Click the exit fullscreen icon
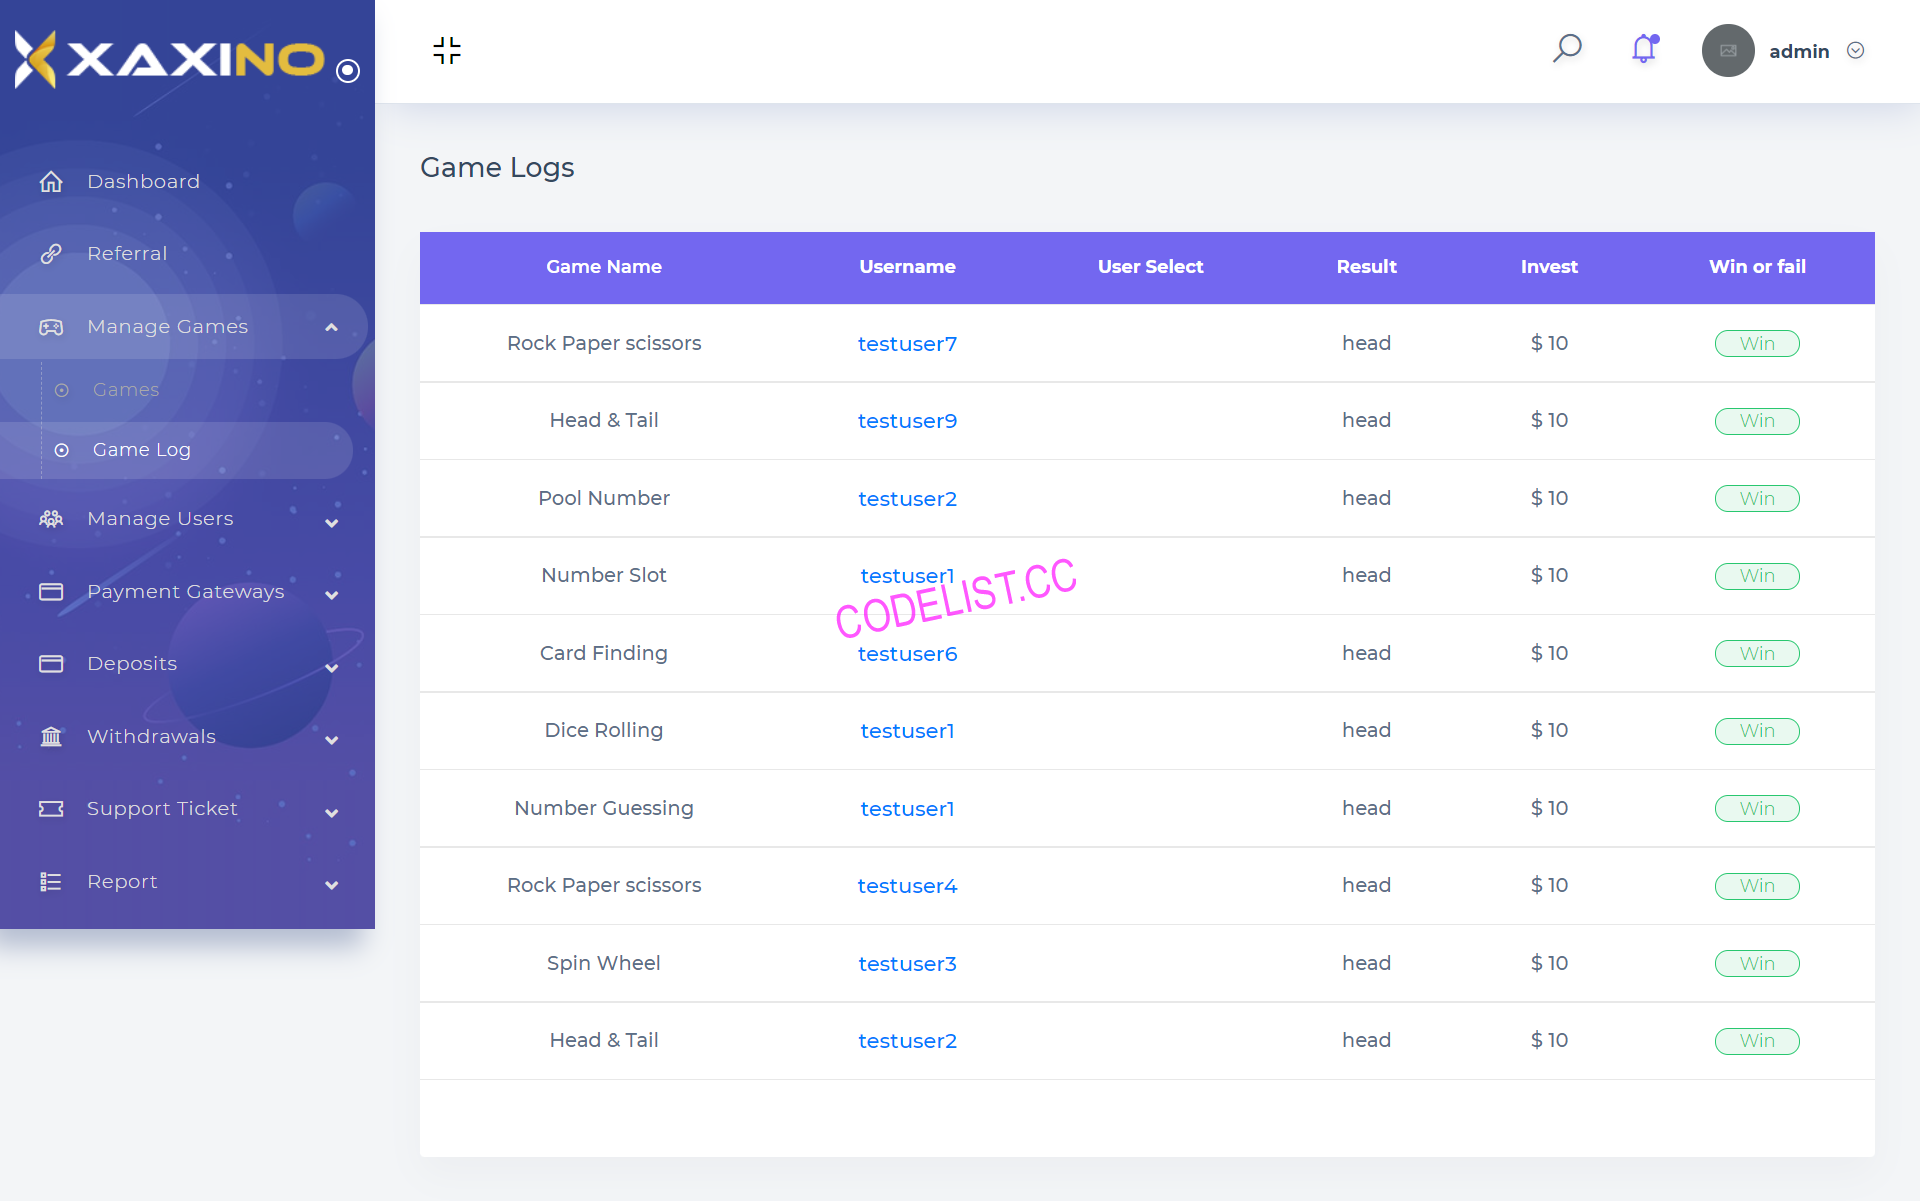The image size is (1920, 1201). pos(447,50)
